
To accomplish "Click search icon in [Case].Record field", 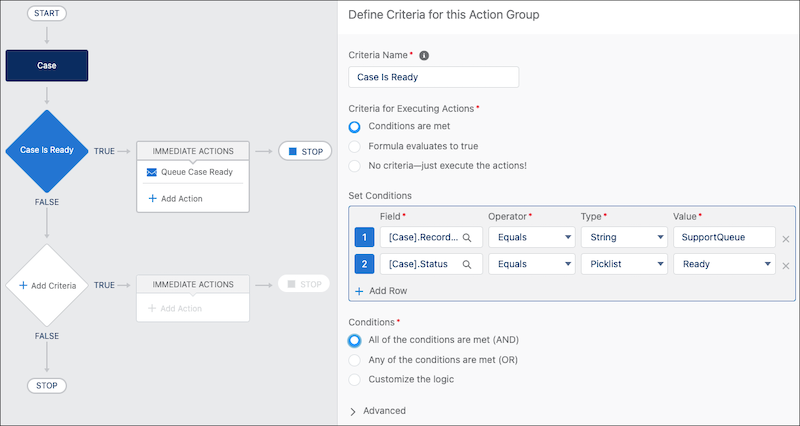I will coord(466,238).
